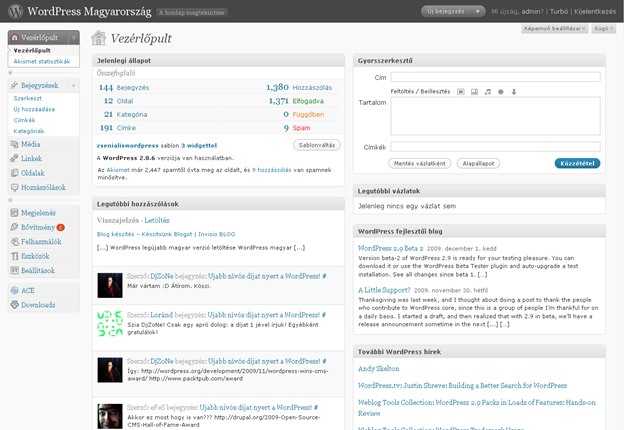The height and width of the screenshot is (430, 624).
Task: Click the Bővítmény update count badge
Action: tap(60, 228)
